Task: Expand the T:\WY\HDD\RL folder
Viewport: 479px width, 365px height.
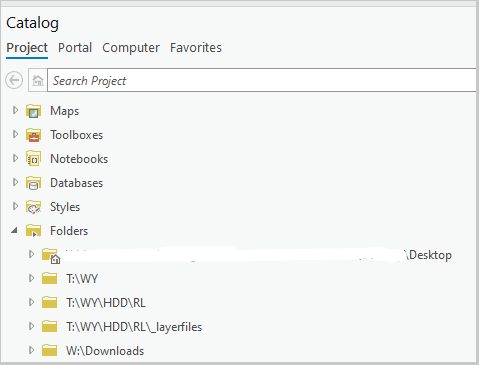Action: (31, 302)
